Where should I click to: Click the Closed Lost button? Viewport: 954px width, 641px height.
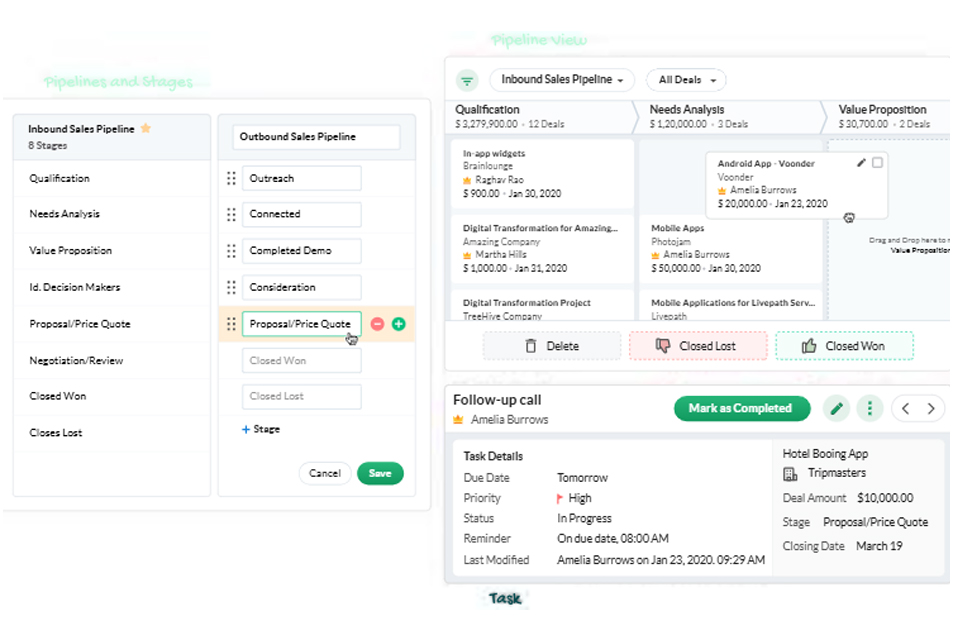click(x=698, y=346)
